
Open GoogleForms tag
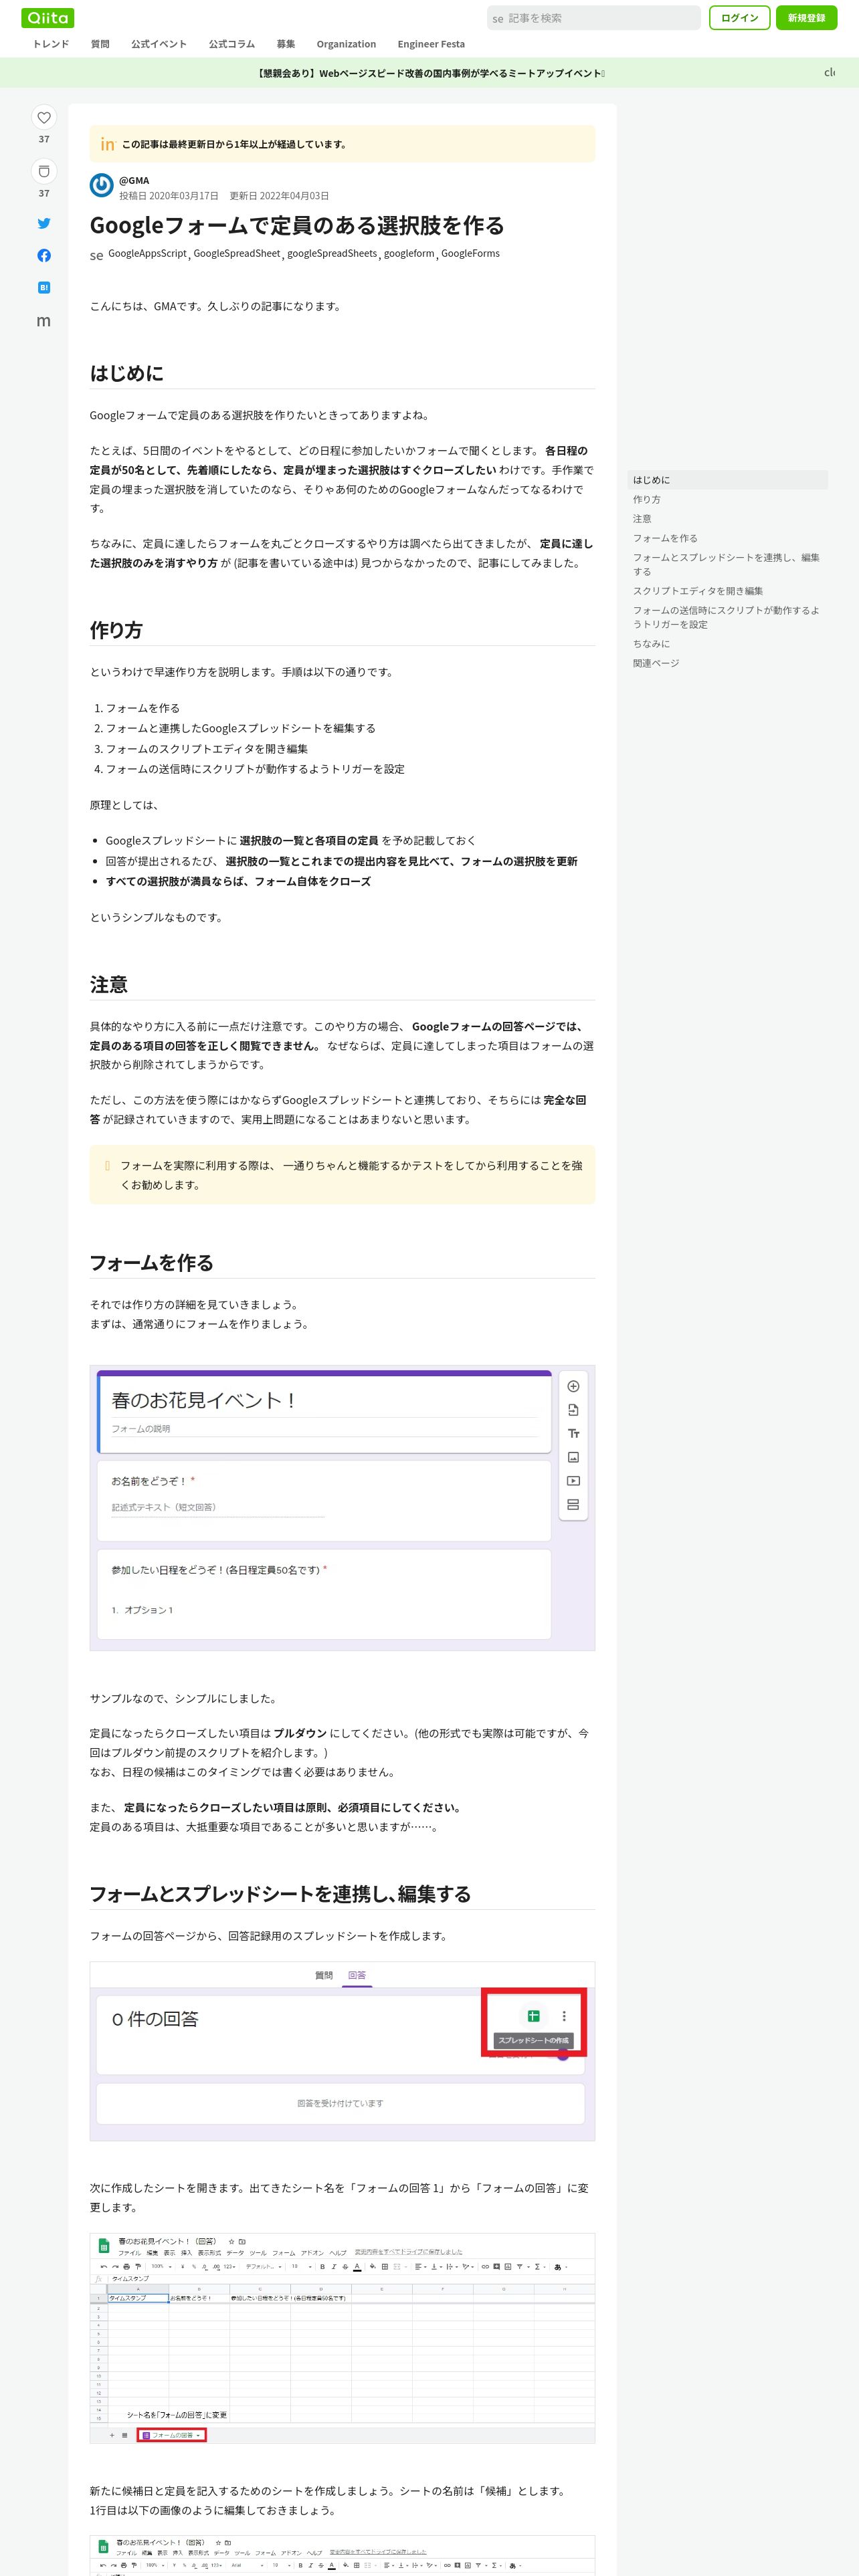(x=470, y=254)
